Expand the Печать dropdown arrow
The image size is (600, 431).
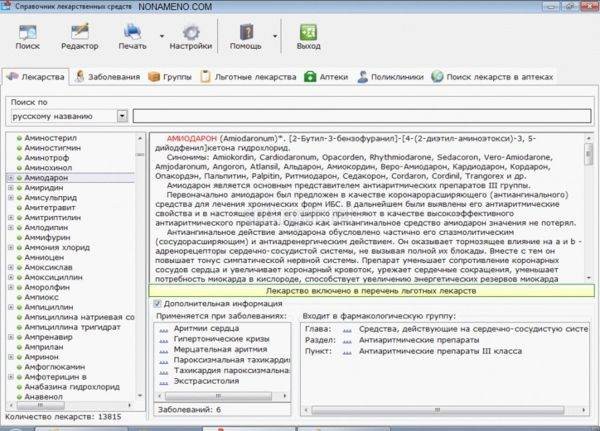point(159,34)
